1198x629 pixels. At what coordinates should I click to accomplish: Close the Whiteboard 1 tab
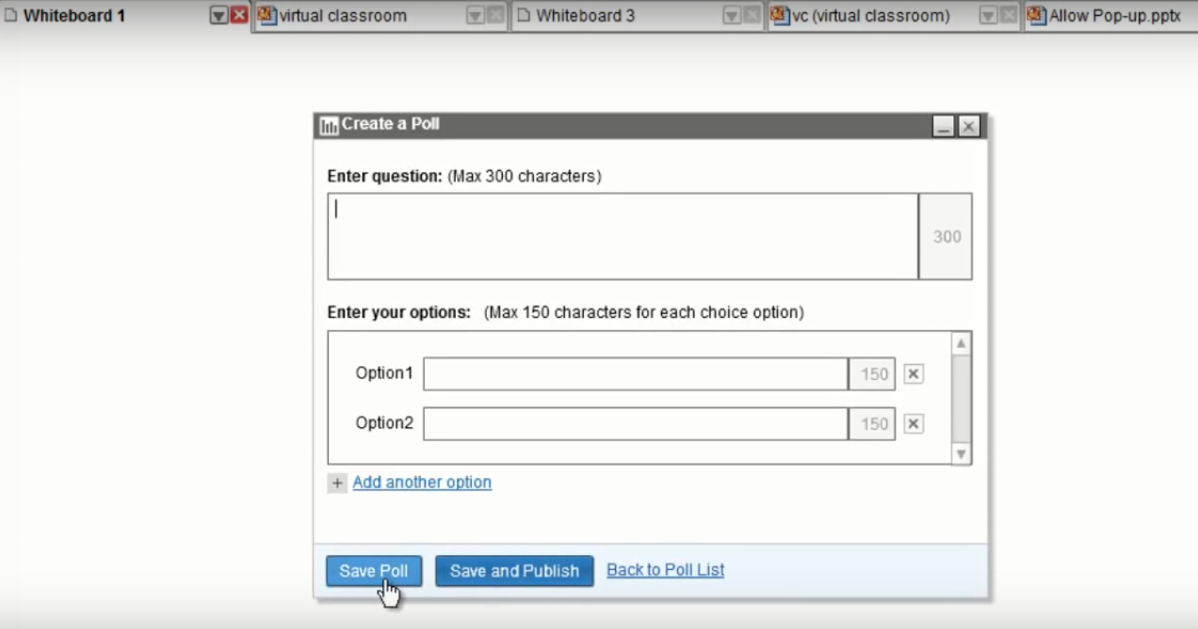pyautogui.click(x=239, y=15)
